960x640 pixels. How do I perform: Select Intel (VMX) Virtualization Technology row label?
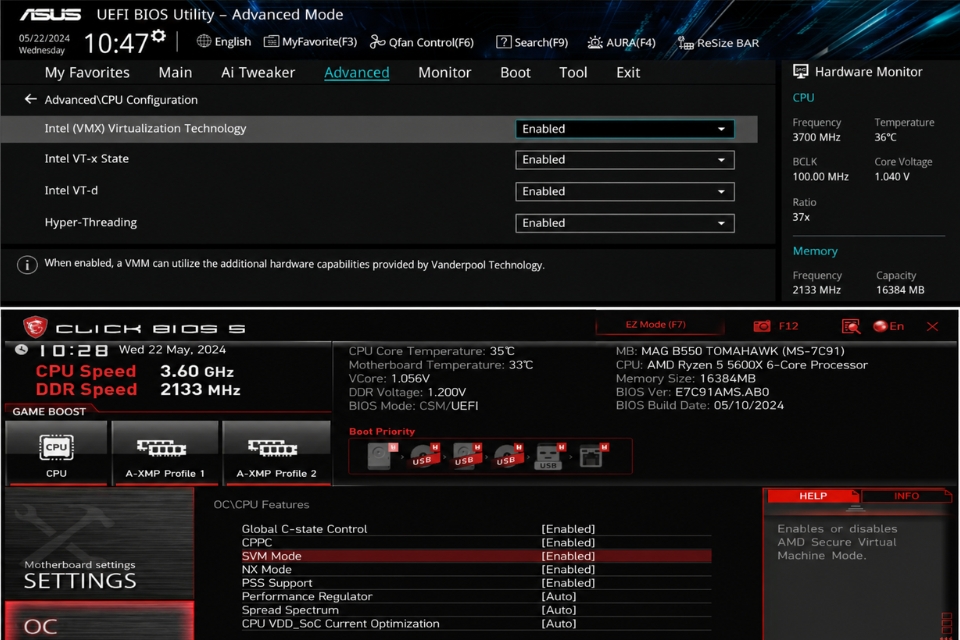[x=145, y=129]
